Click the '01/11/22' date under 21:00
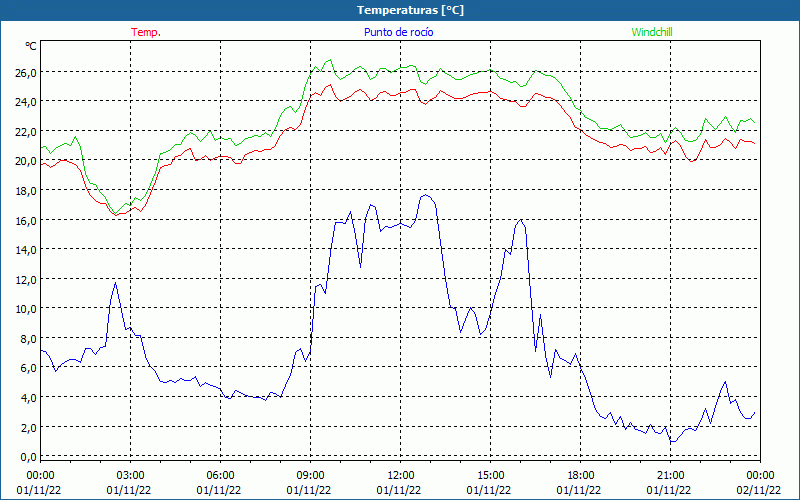Image resolution: width=800 pixels, height=500 pixels. tap(669, 490)
